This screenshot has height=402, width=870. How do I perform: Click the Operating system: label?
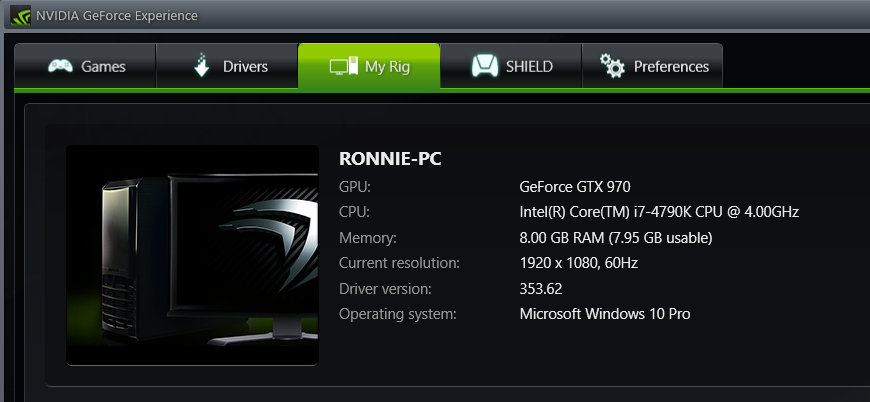(398, 314)
